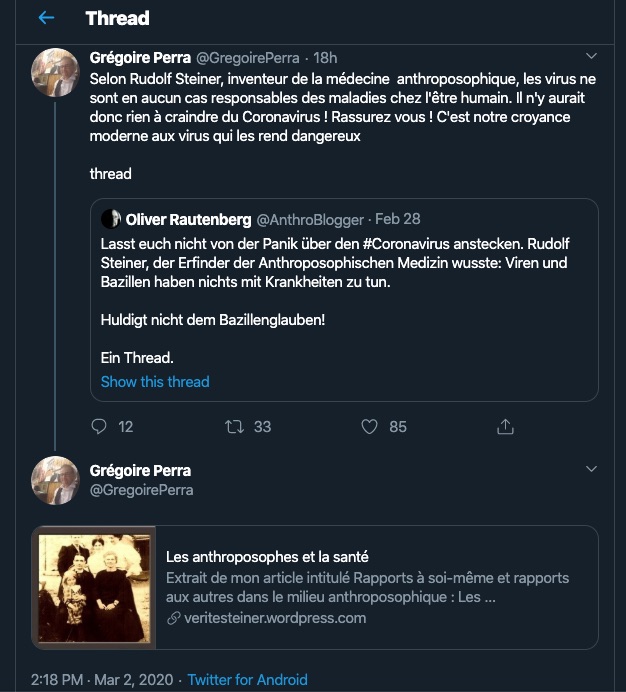Click the veritesteiner.wordpress.com domain text
The width and height of the screenshot is (626, 692).
(x=275, y=618)
